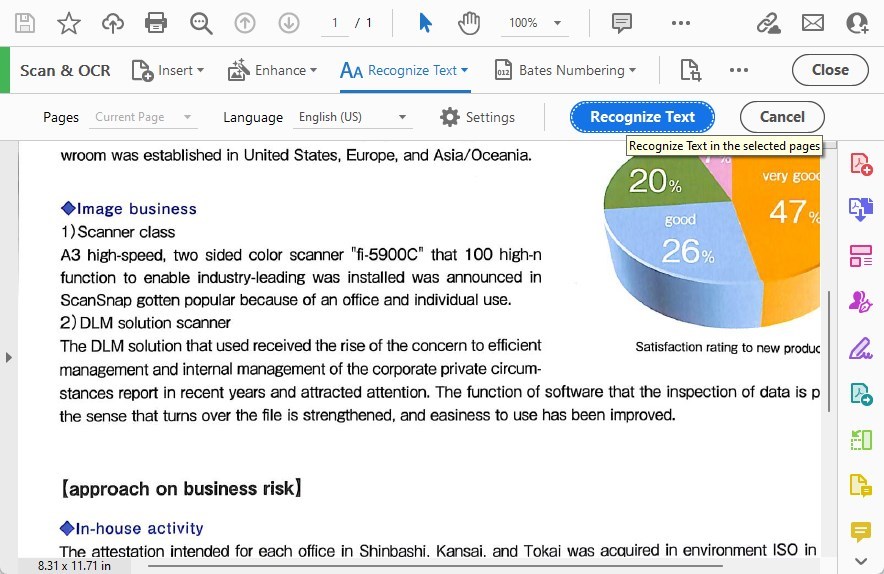Open the share with others person icon

858,23
